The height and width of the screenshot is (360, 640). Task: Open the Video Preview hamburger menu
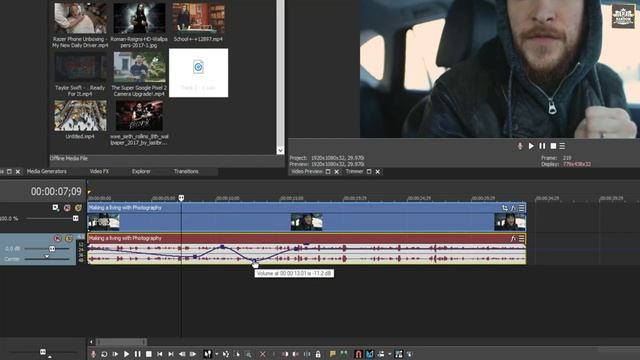pyautogui.click(x=562, y=146)
